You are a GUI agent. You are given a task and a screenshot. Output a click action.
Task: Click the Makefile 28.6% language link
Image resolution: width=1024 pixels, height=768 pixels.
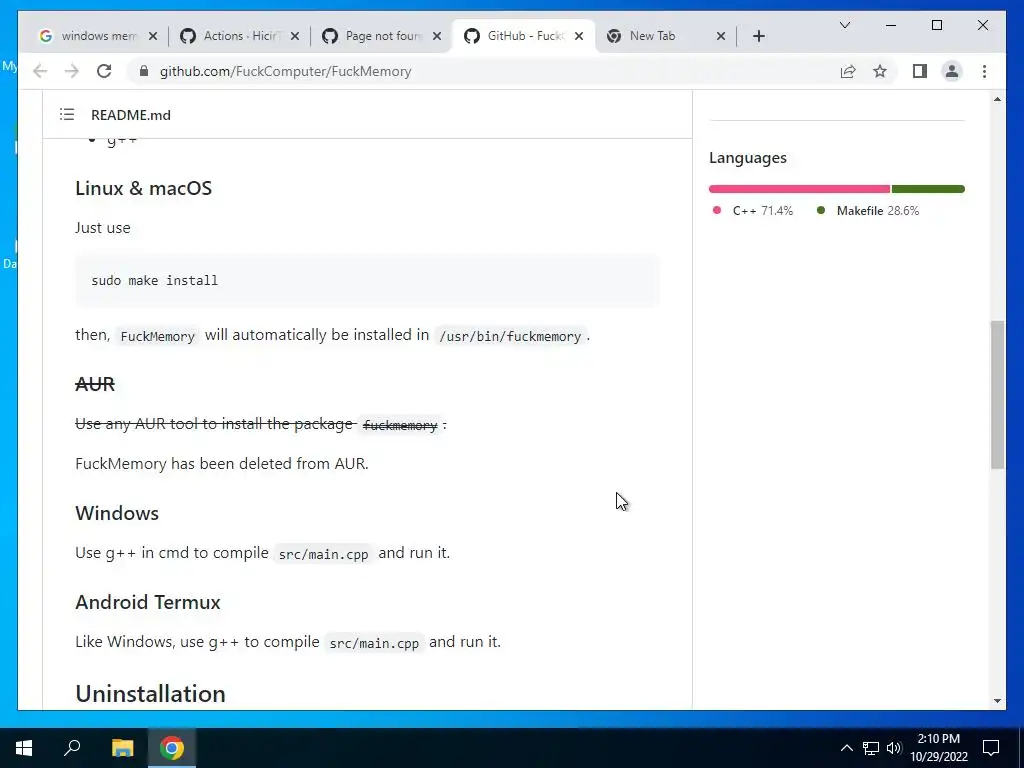[868, 210]
